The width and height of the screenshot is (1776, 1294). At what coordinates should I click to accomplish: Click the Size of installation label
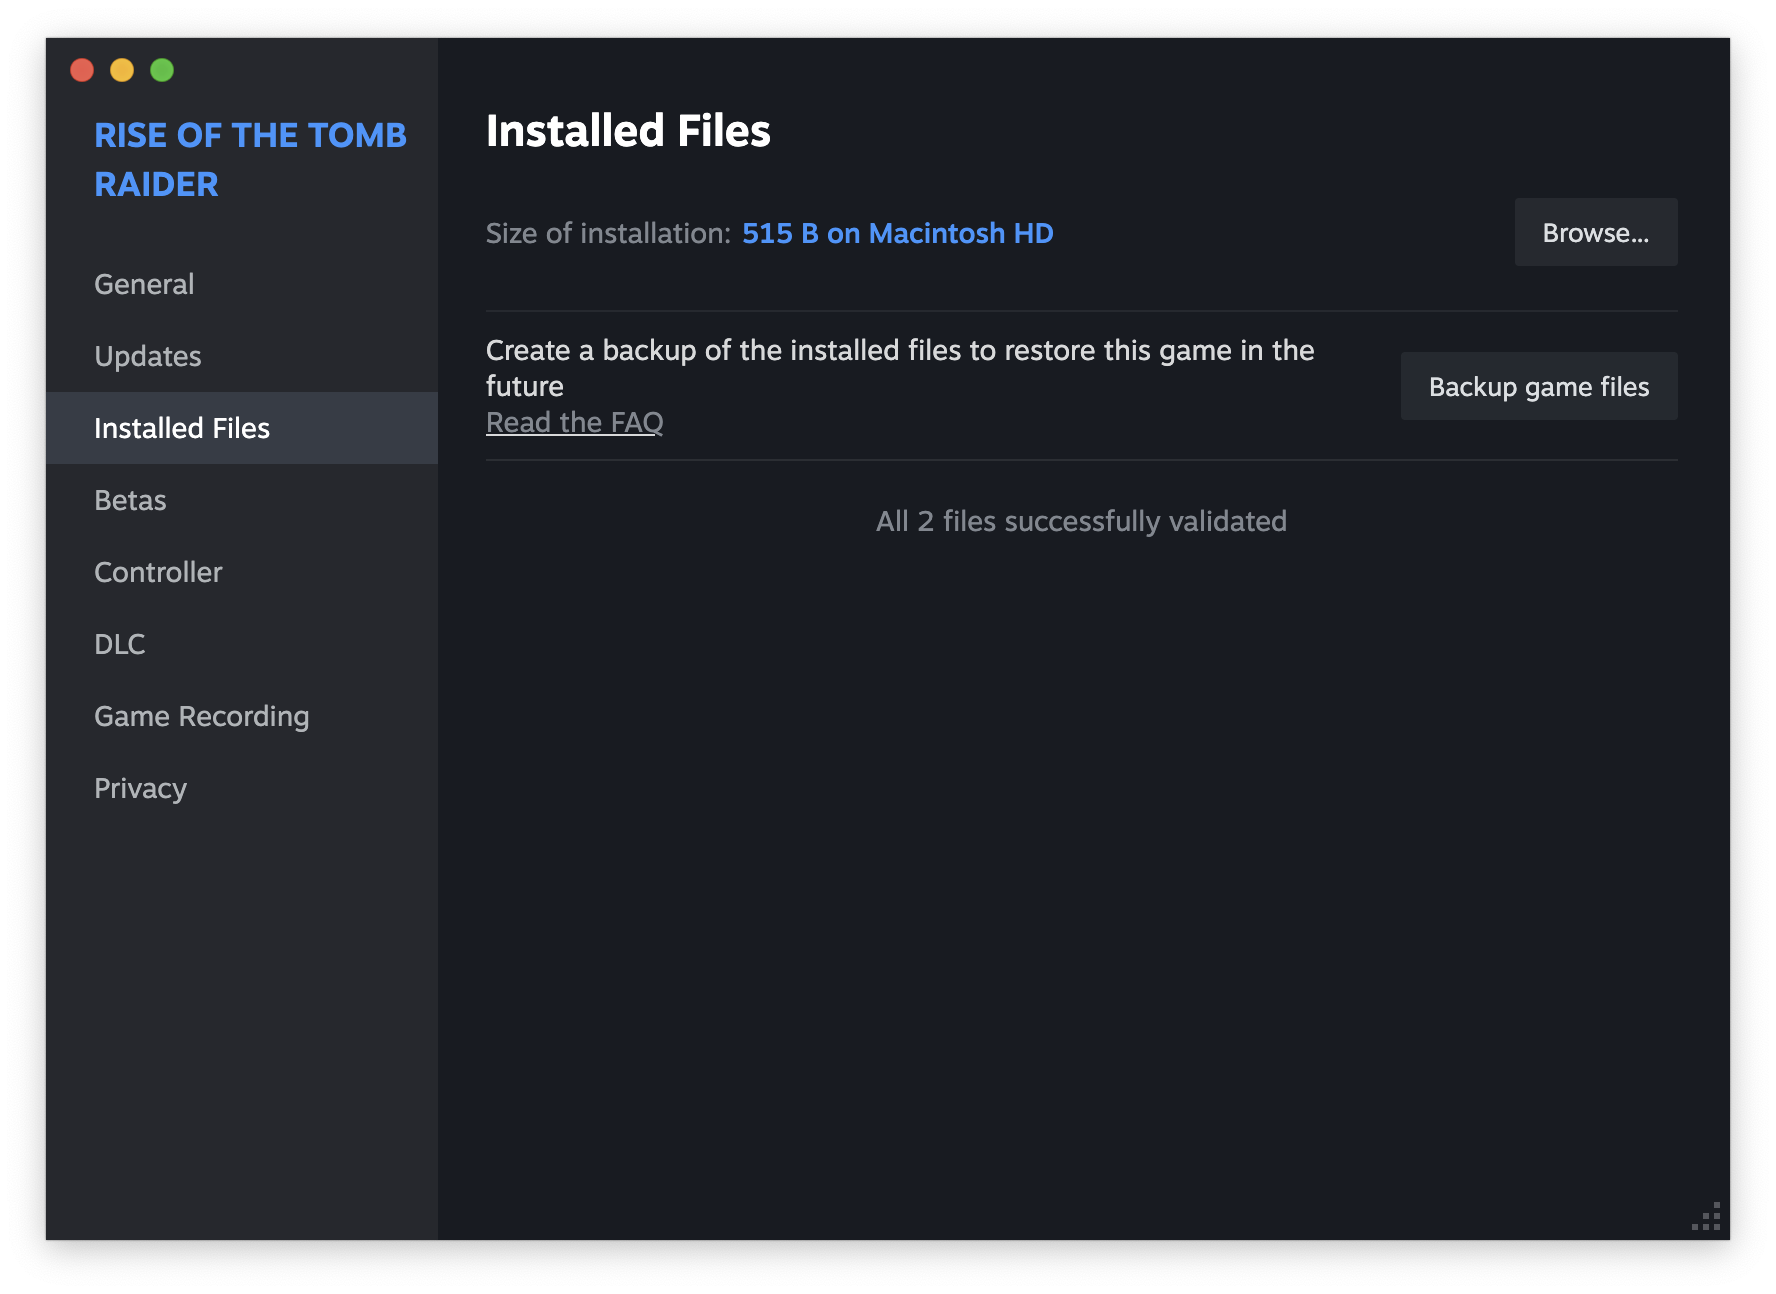tap(608, 233)
